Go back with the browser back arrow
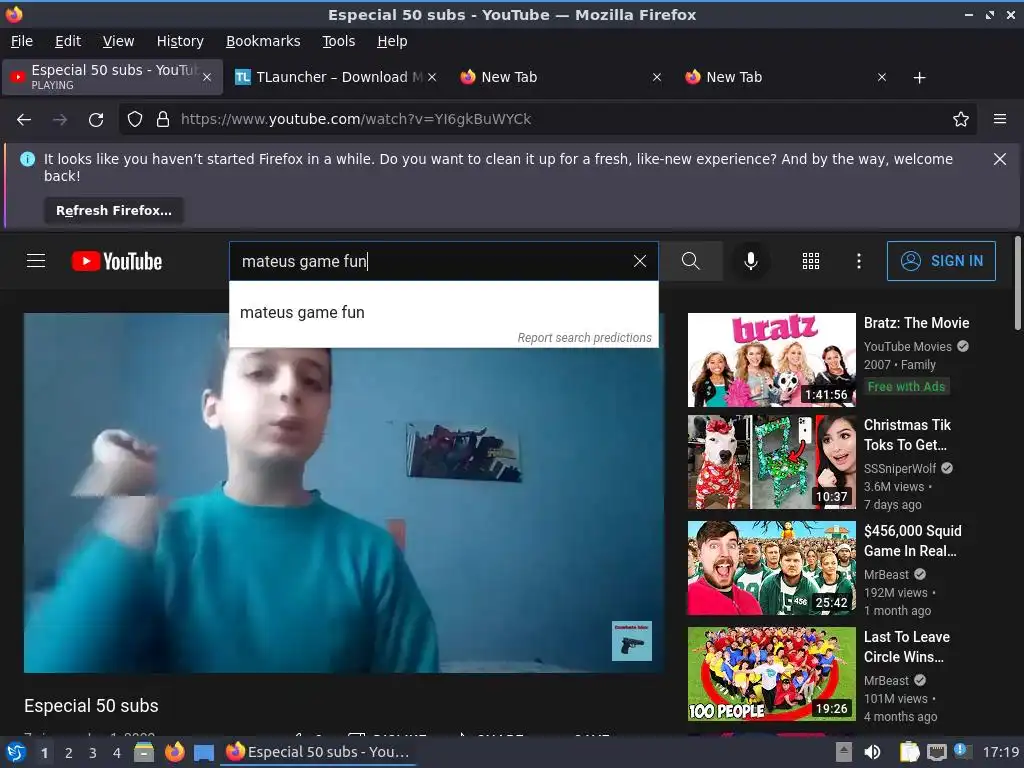The width and height of the screenshot is (1024, 768). (x=24, y=120)
